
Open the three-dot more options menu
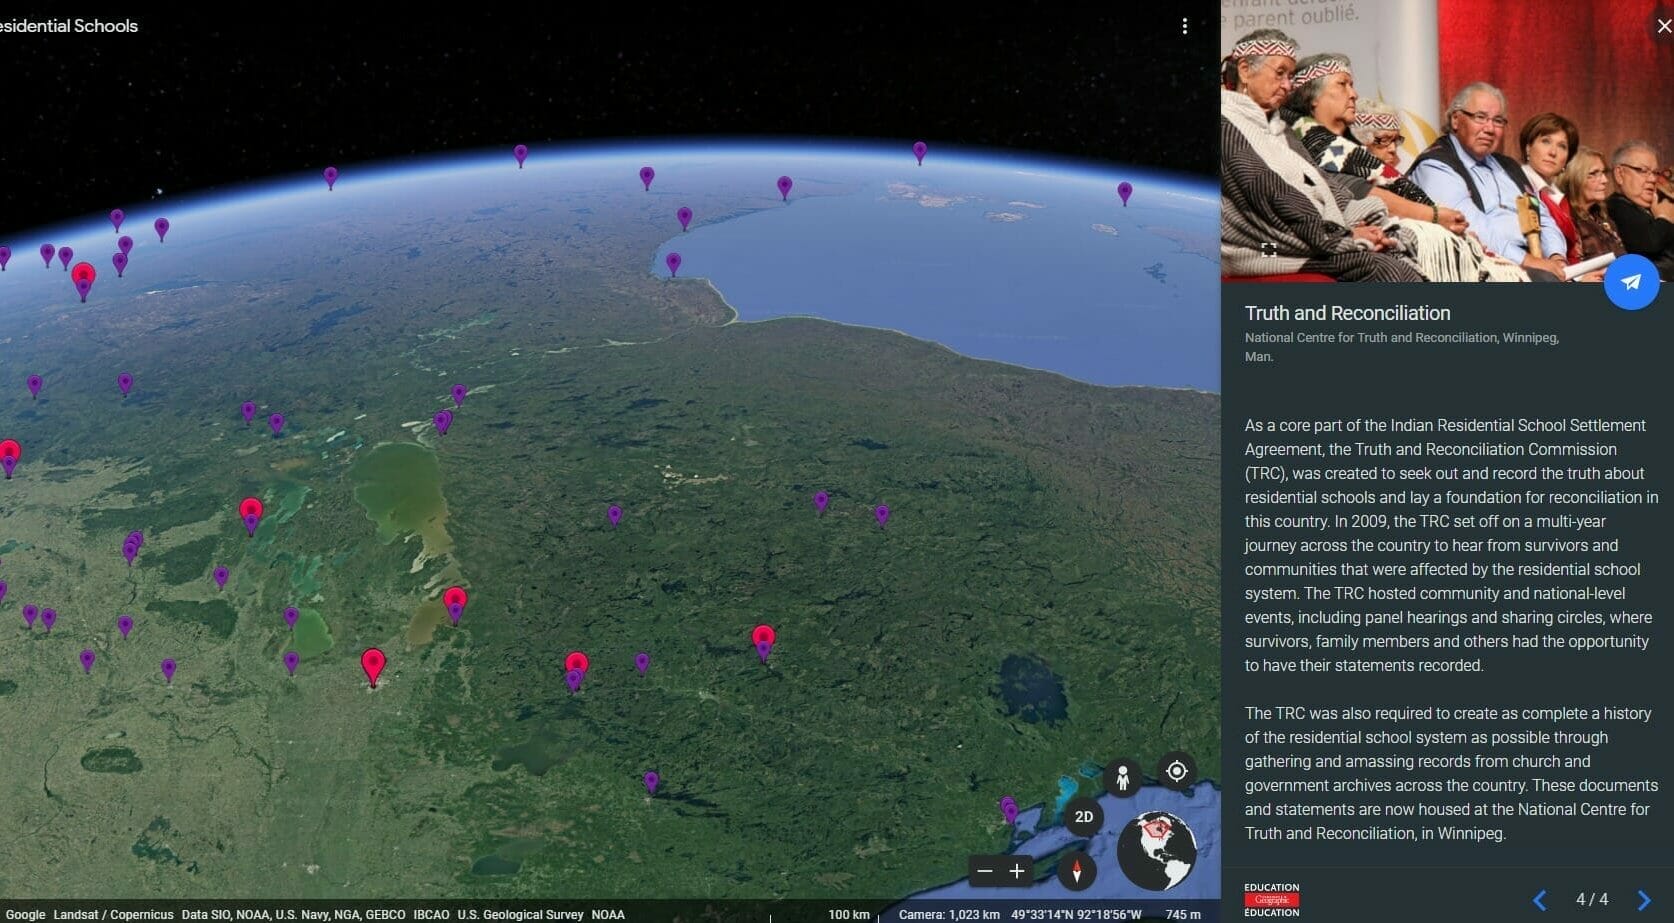[x=1185, y=26]
